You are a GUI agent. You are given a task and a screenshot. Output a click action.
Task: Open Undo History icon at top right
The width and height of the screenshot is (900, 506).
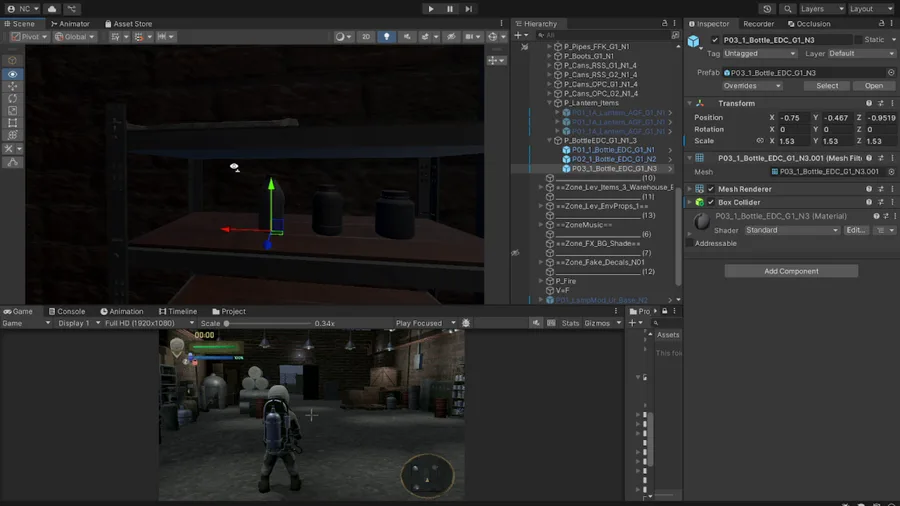tap(767, 9)
